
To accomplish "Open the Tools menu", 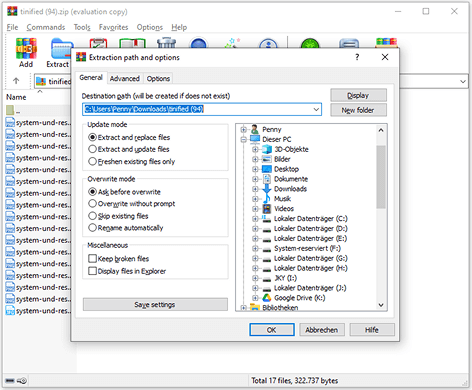I will (x=82, y=27).
